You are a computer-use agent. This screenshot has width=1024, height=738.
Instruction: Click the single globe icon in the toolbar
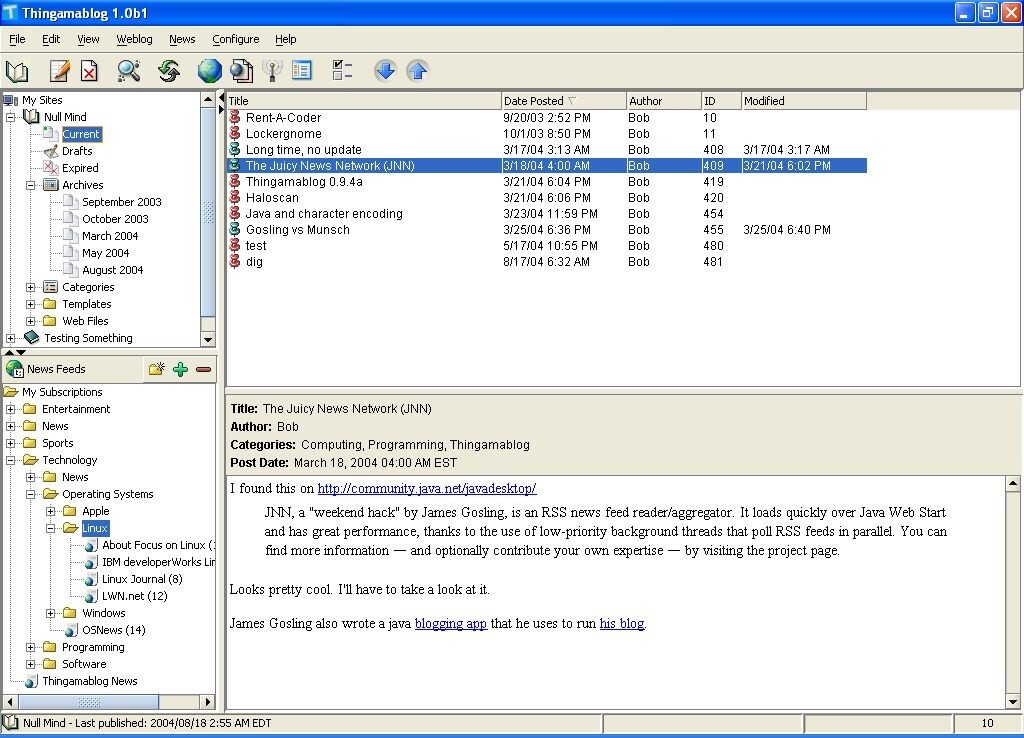point(209,71)
